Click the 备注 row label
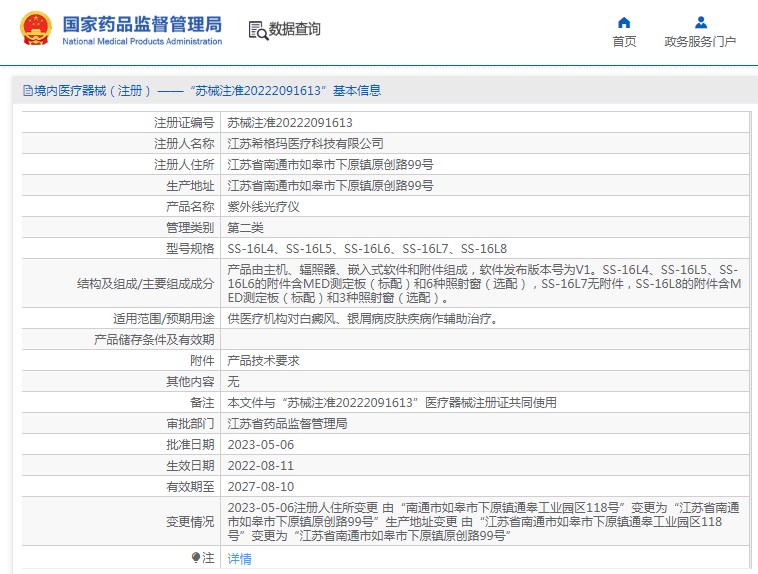Image resolution: width=758 pixels, height=574 pixels. [202, 403]
